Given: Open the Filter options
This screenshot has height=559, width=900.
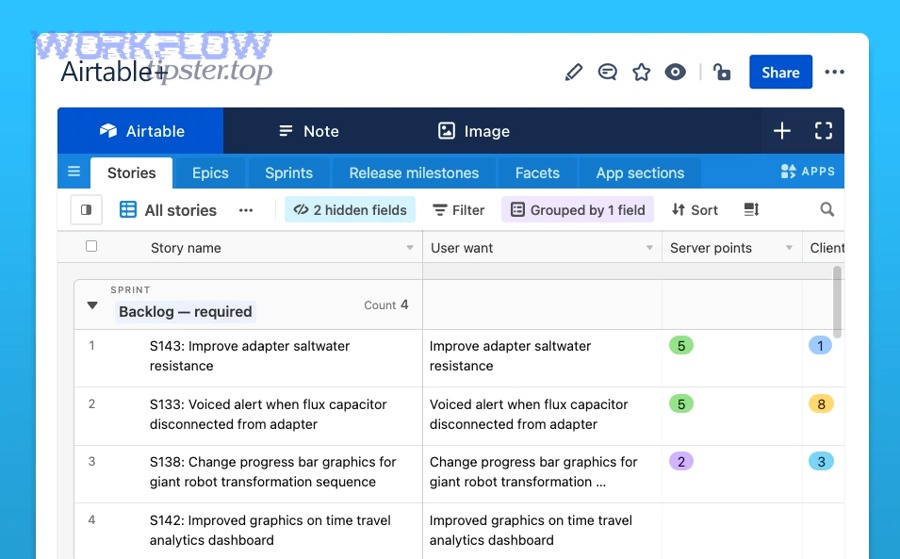Looking at the screenshot, I should point(459,210).
